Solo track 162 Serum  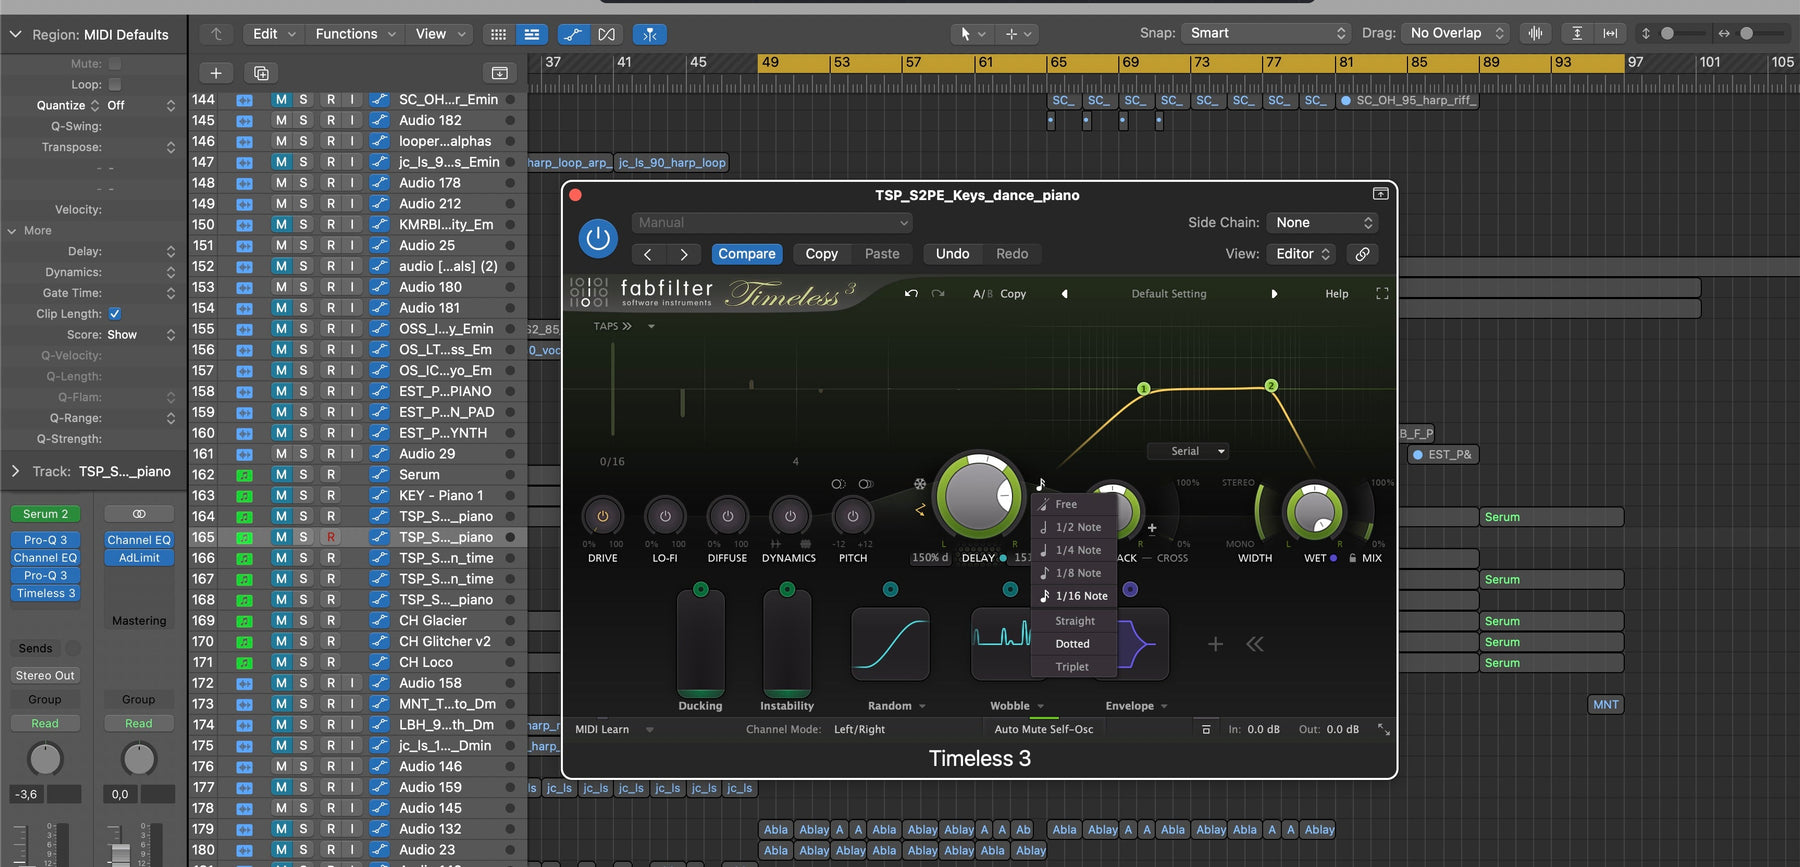pos(303,475)
